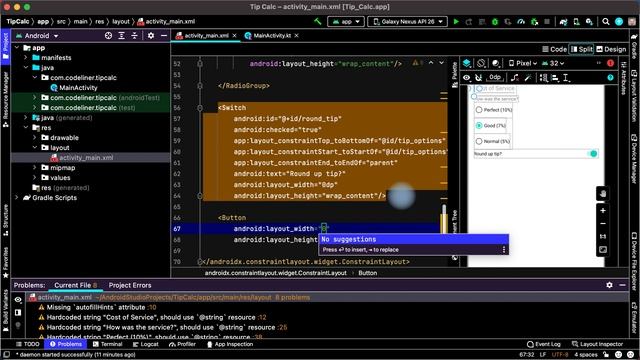Open MainActivity in project tree
Image resolution: width=640 pixels, height=360 pixels.
[74, 88]
